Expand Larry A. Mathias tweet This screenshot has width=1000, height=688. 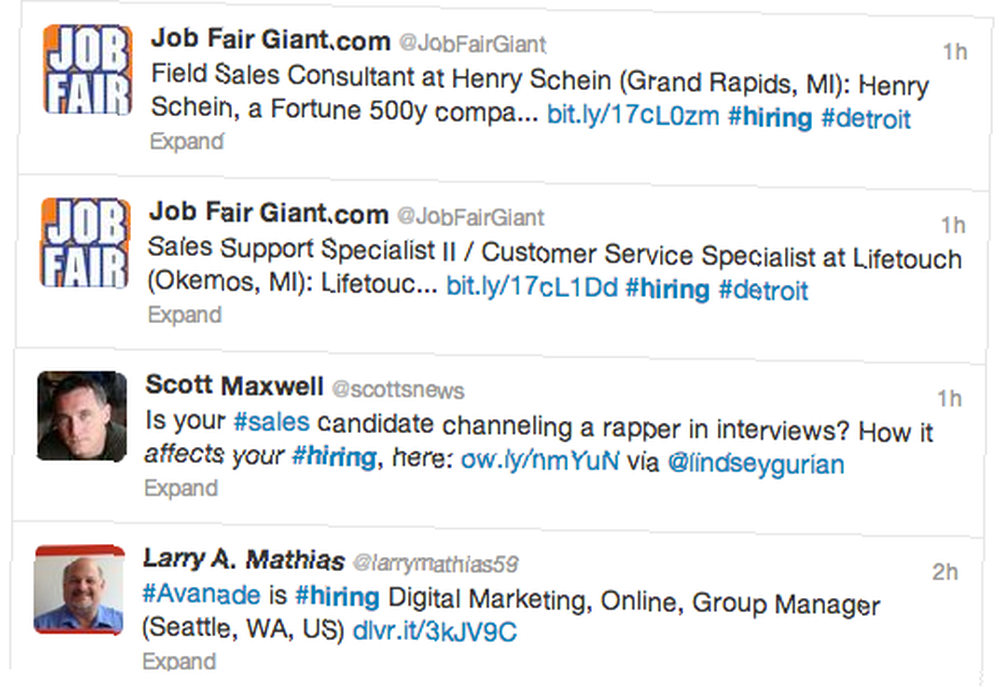click(x=179, y=661)
